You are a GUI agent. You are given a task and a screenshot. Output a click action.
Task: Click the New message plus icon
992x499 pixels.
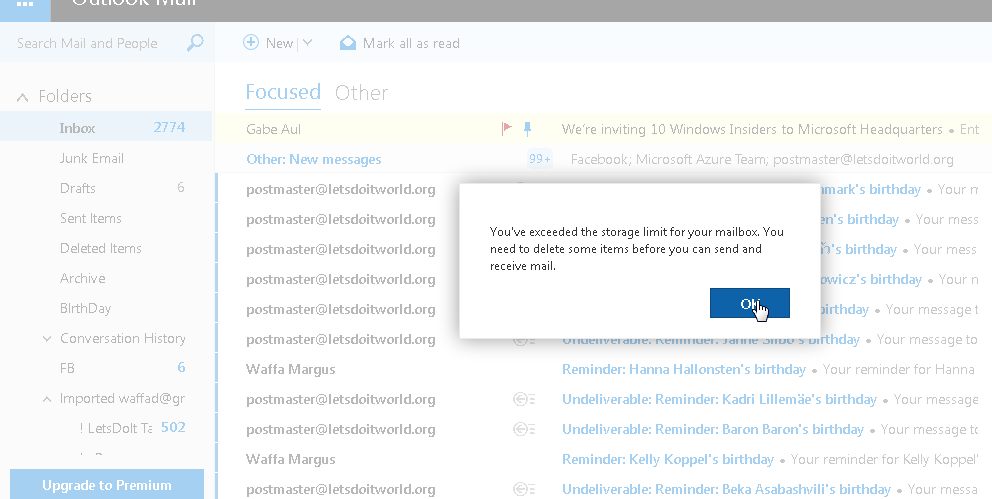tap(251, 43)
